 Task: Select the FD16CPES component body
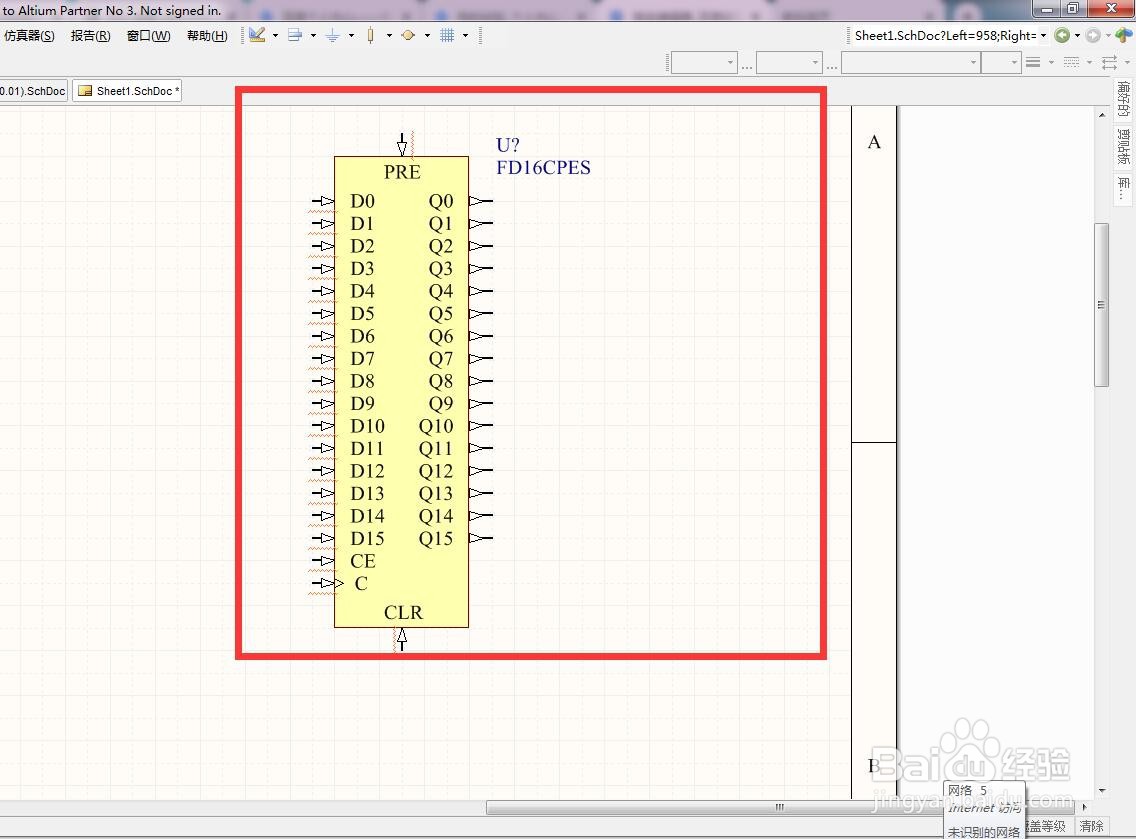[401, 391]
